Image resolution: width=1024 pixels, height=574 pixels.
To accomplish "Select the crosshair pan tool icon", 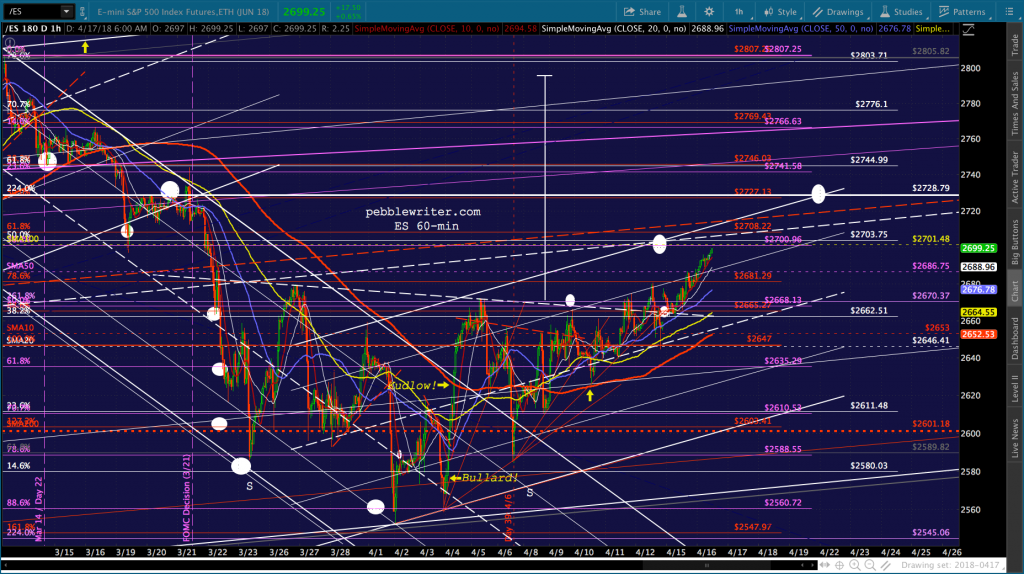I will pyautogui.click(x=840, y=566).
